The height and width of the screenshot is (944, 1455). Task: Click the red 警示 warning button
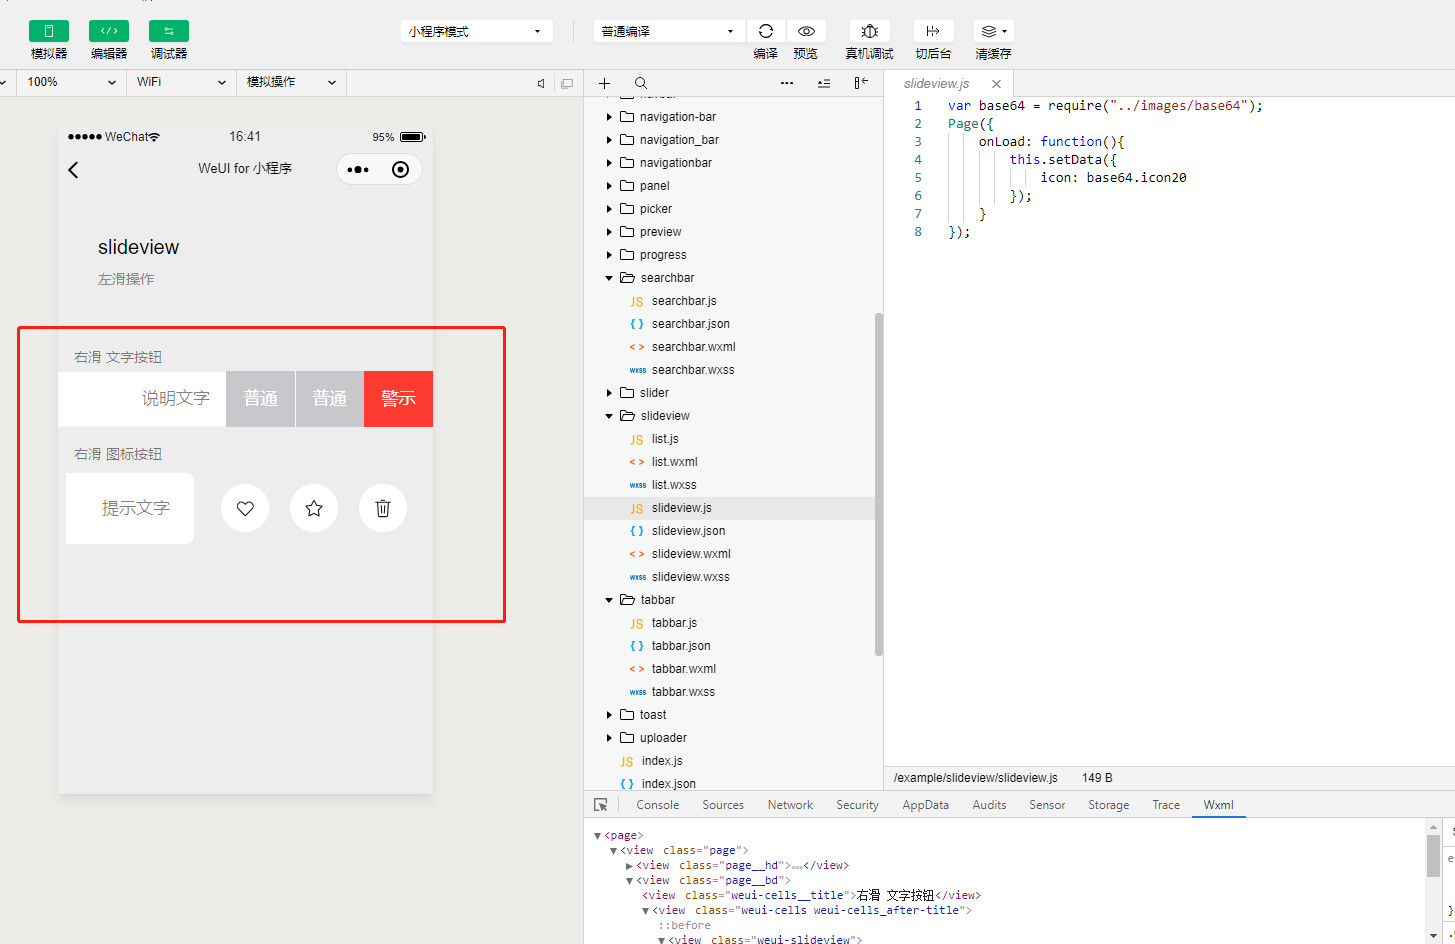pyautogui.click(x=398, y=399)
